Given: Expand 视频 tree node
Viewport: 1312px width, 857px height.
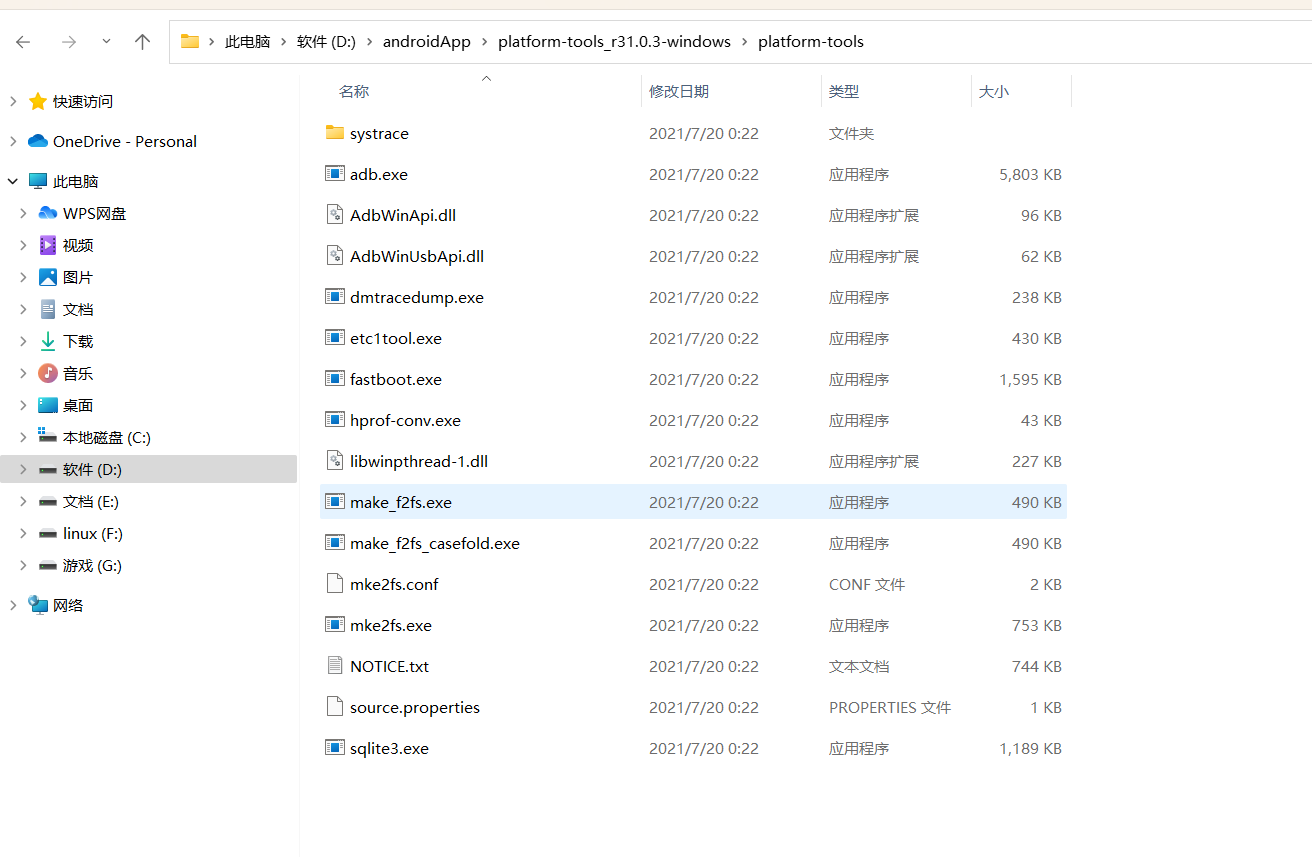Looking at the screenshot, I should pyautogui.click(x=23, y=245).
